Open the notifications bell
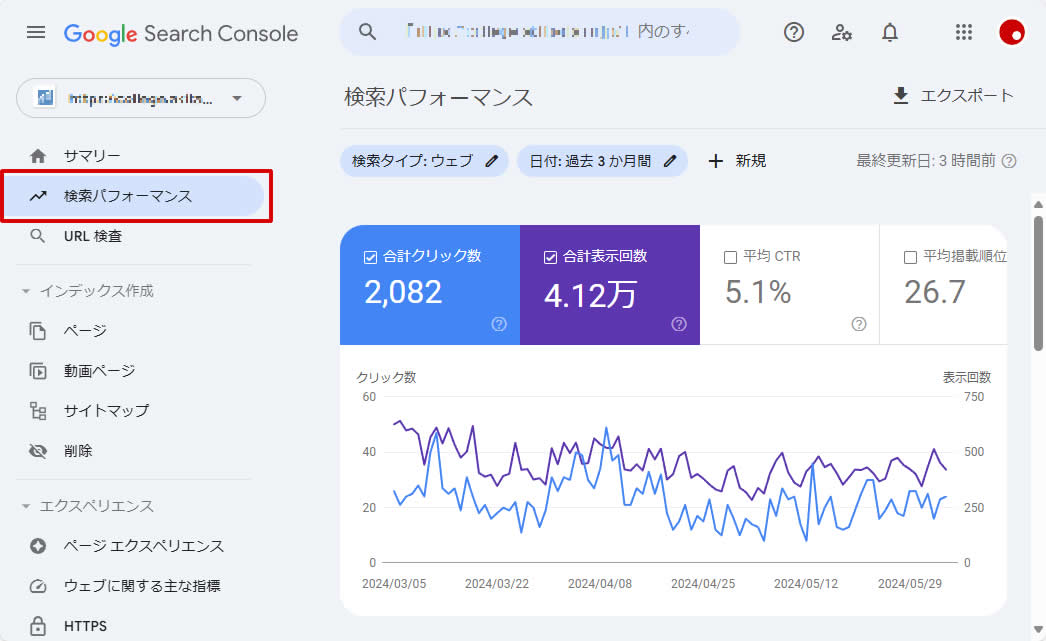 click(x=890, y=33)
